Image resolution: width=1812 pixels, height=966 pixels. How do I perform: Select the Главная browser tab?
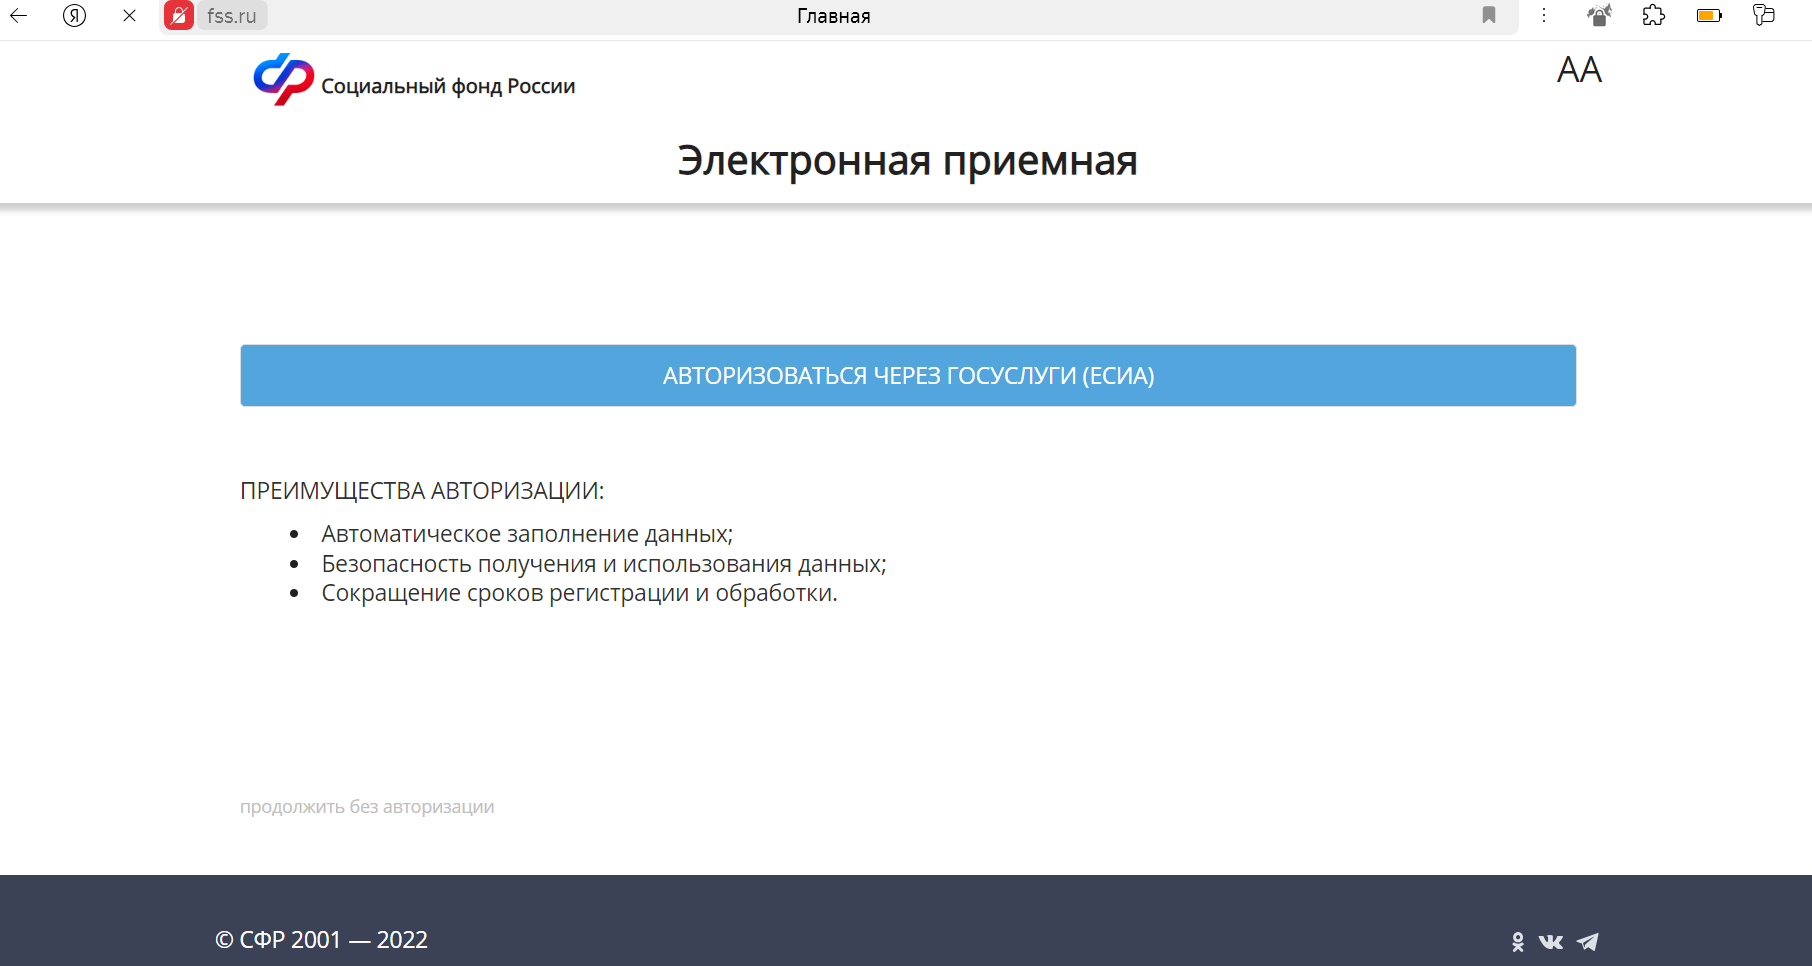click(833, 15)
